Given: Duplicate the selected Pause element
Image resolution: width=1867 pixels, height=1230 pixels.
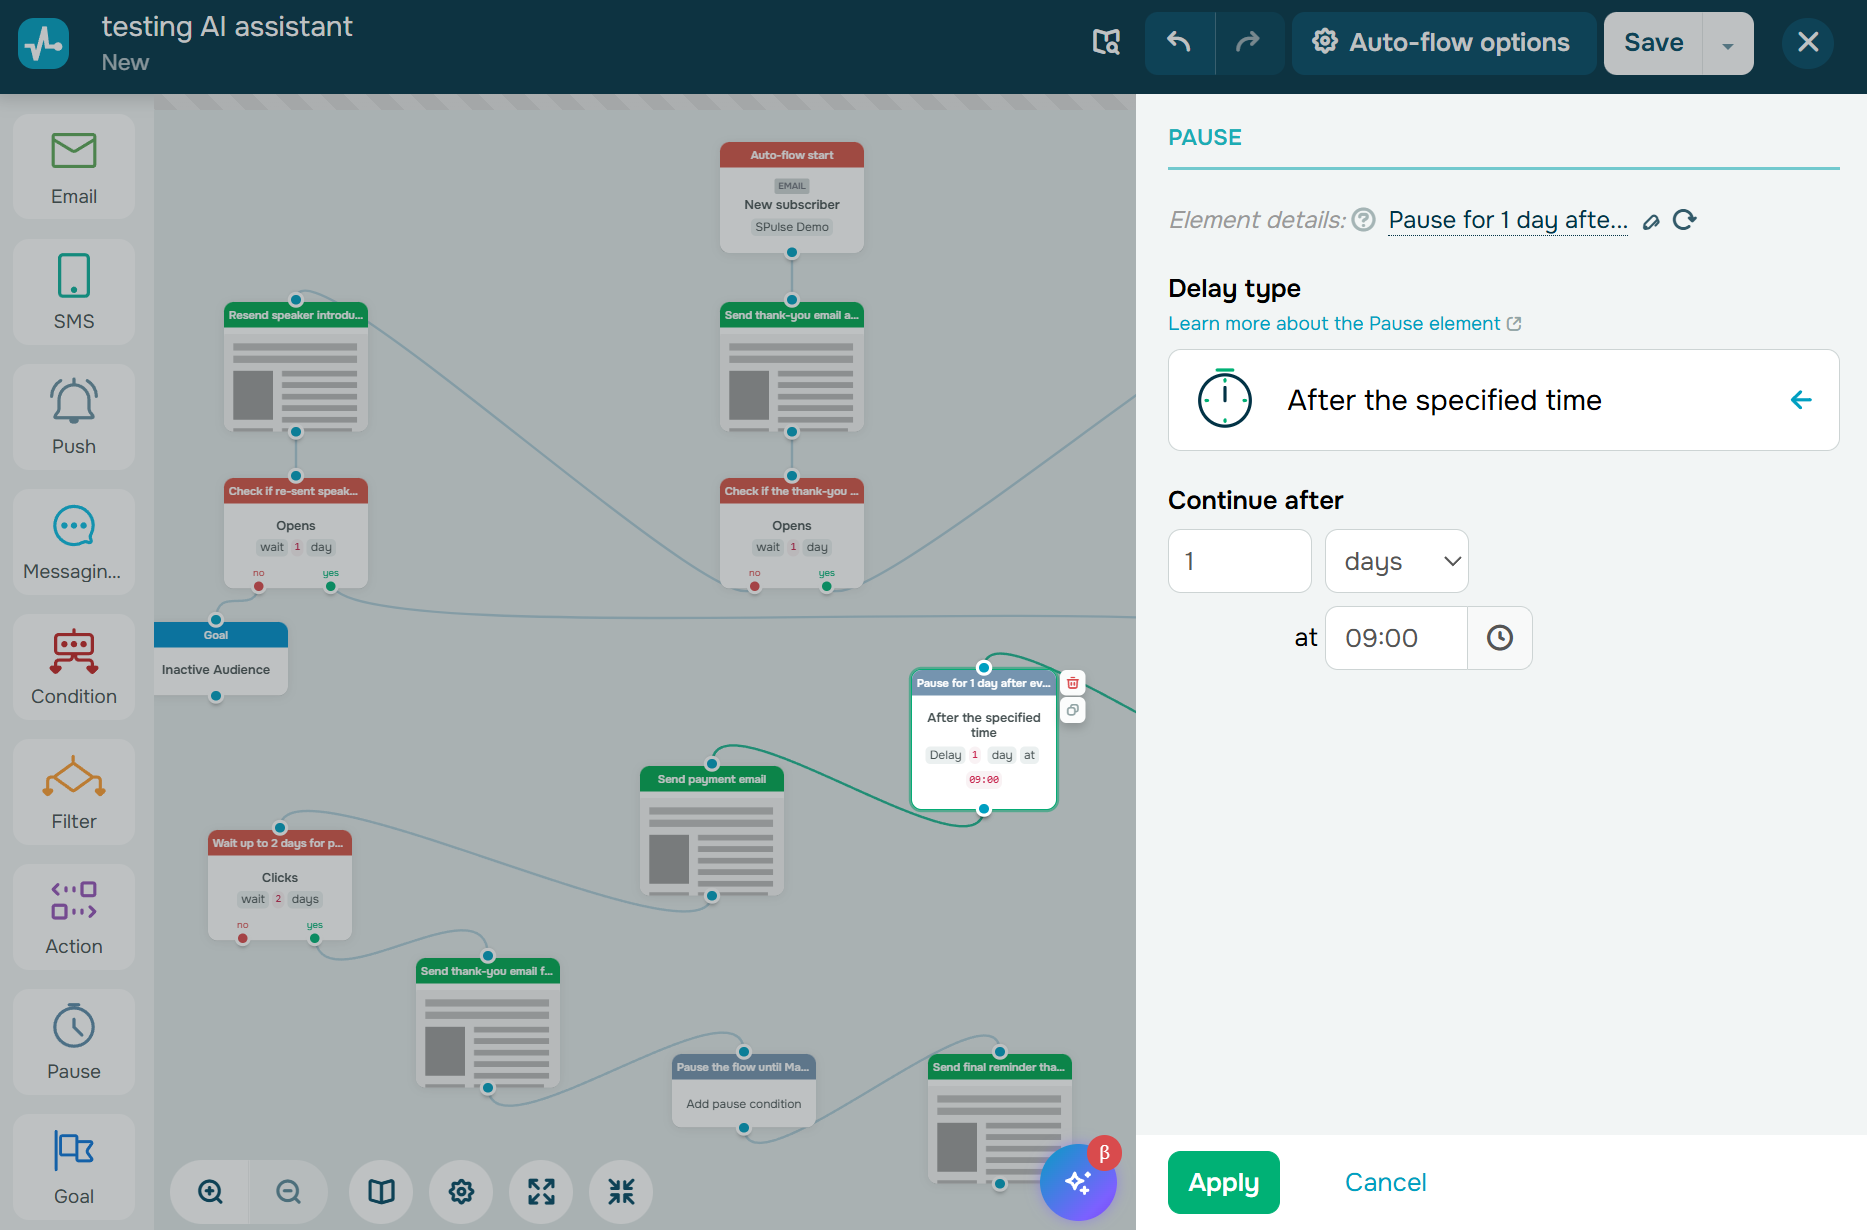Looking at the screenshot, I should coord(1073,710).
